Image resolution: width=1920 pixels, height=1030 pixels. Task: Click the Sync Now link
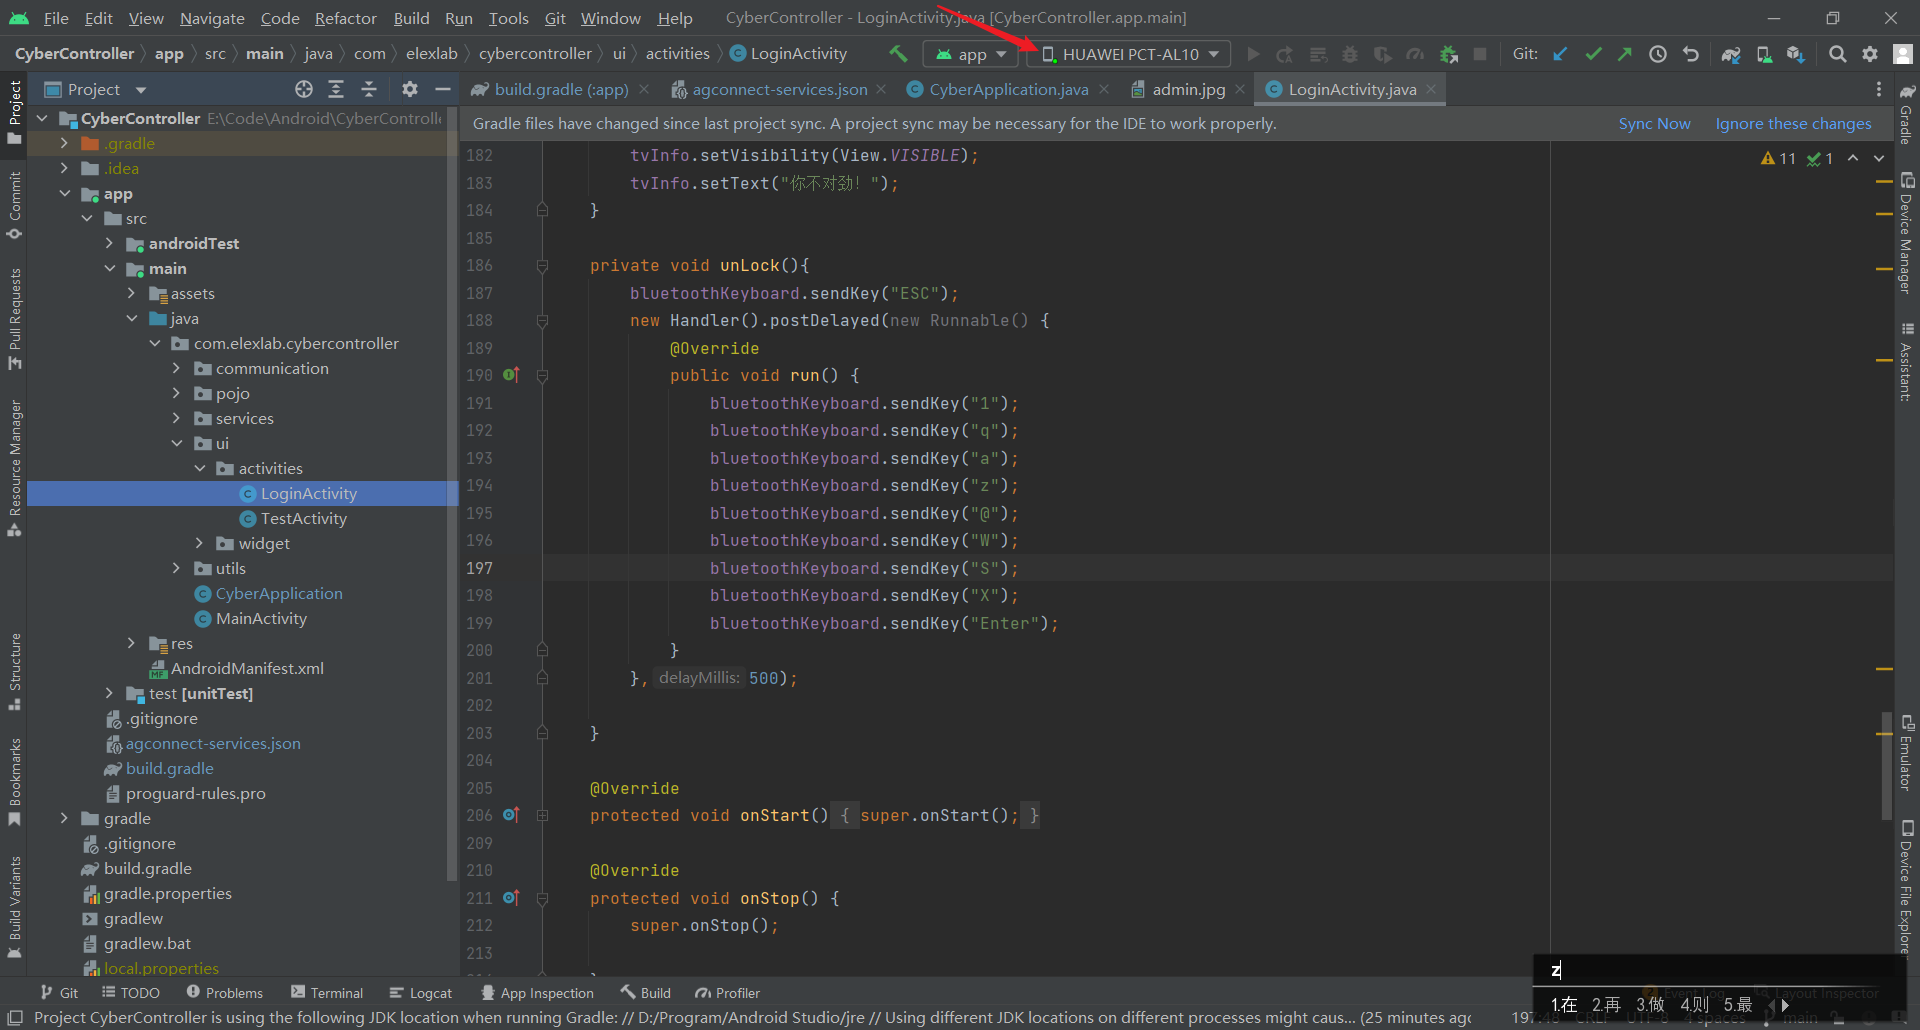pos(1654,123)
